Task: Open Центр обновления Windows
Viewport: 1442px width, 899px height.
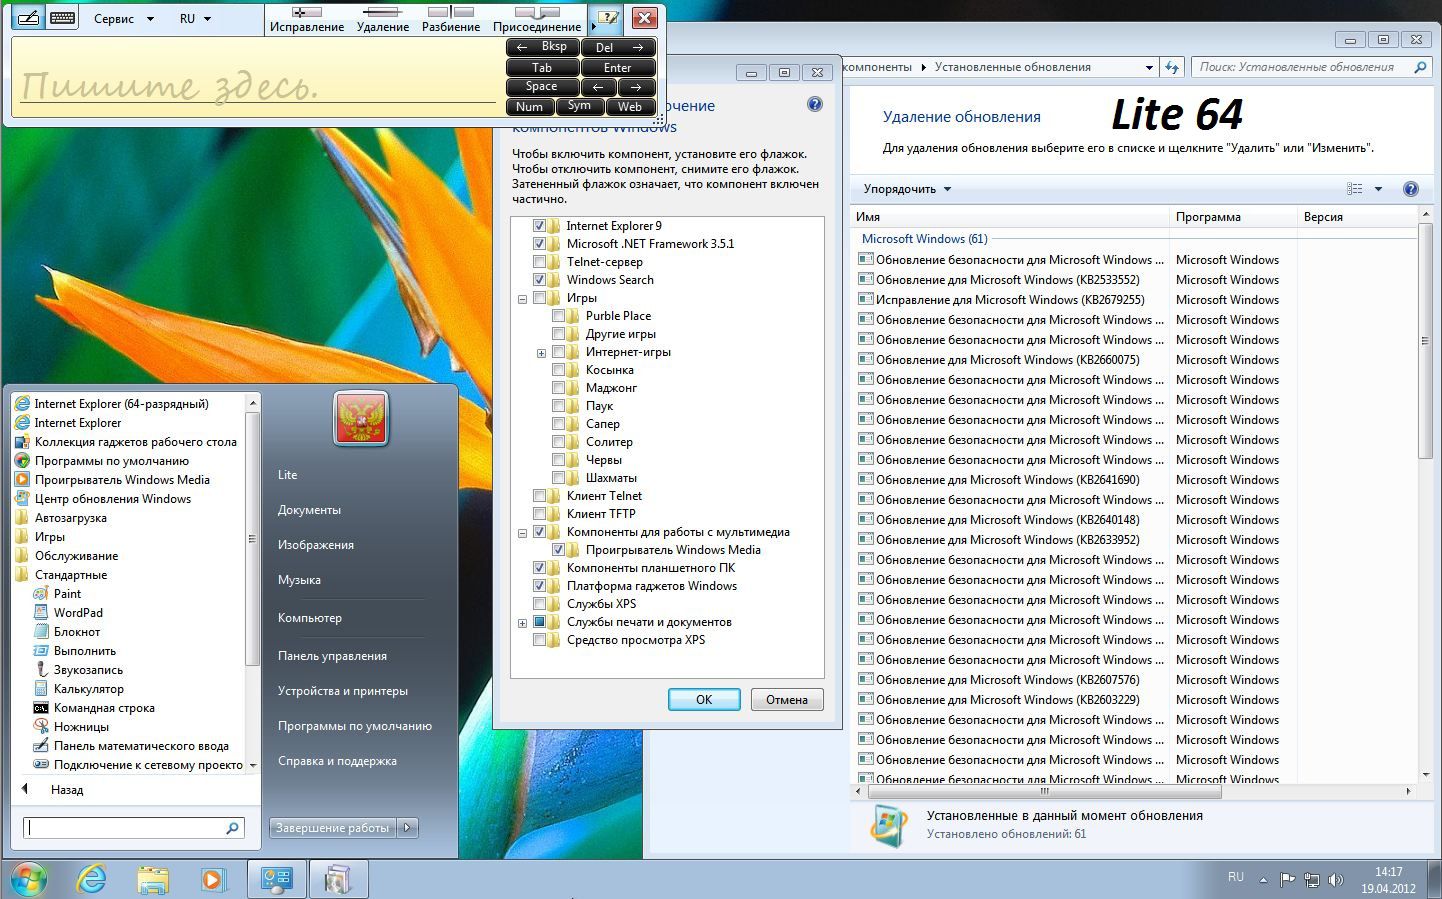Action: pyautogui.click(x=112, y=498)
